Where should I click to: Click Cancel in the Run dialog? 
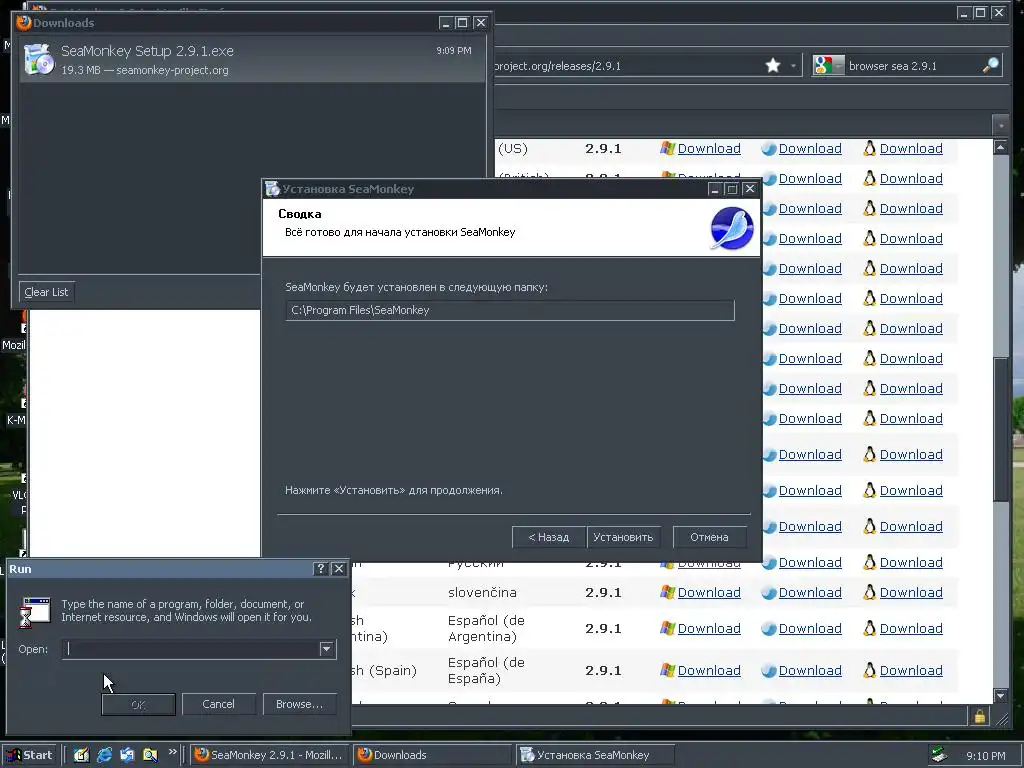click(x=218, y=704)
